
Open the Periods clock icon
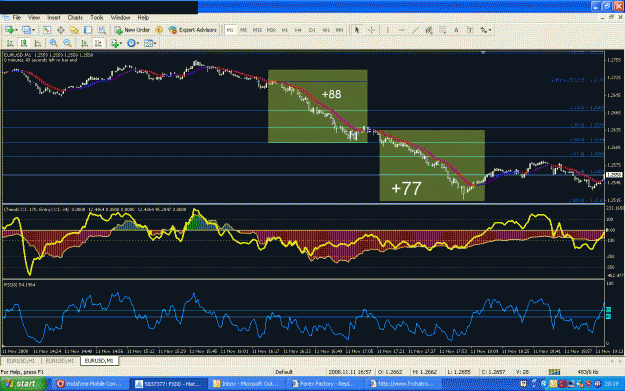coord(131,43)
